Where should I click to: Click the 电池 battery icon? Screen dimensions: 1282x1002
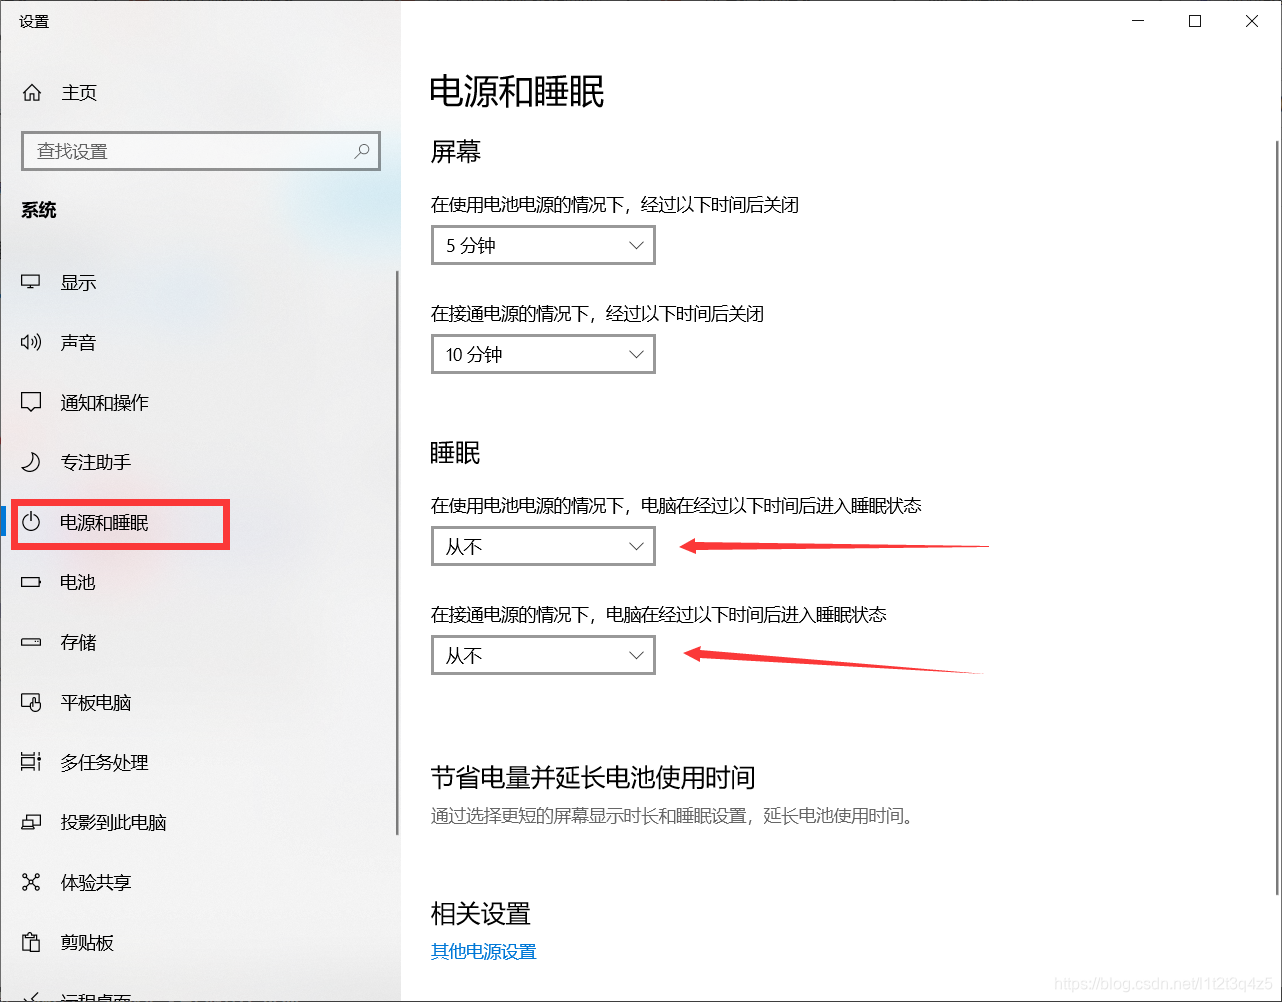[x=31, y=582]
